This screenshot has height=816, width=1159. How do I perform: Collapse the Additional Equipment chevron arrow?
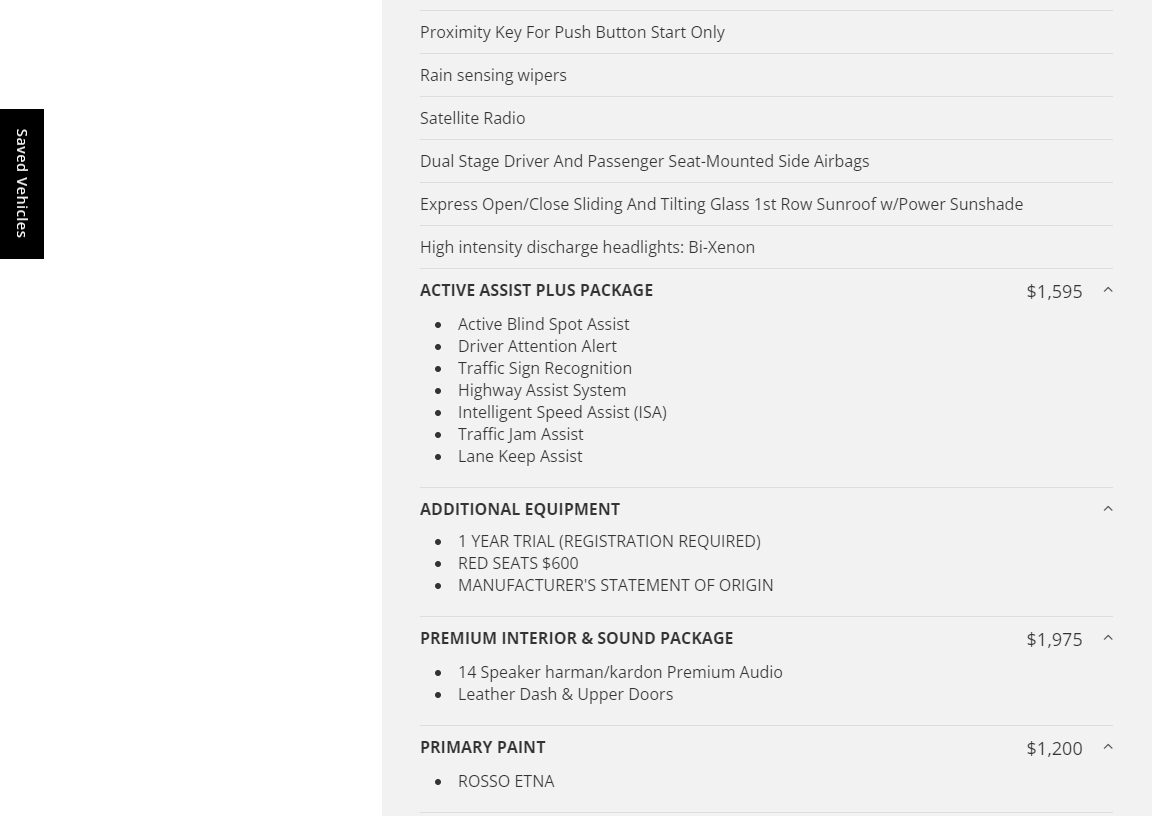[x=1107, y=509]
